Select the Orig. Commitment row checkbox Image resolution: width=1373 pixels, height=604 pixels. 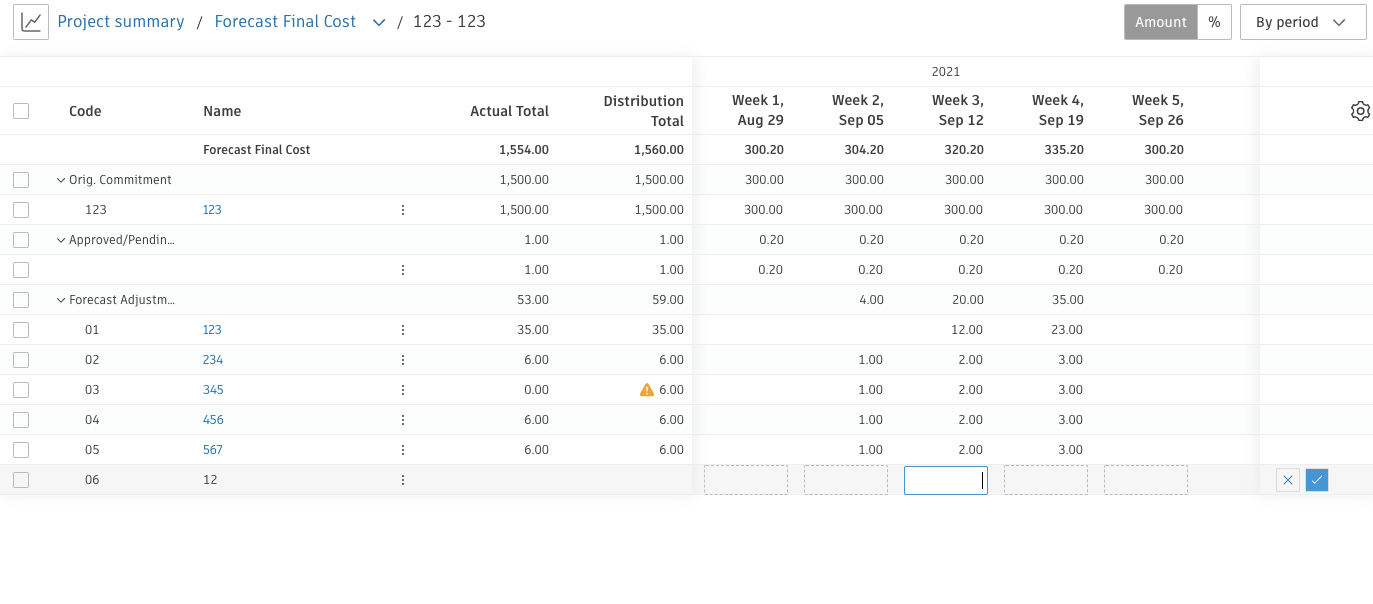tap(21, 180)
